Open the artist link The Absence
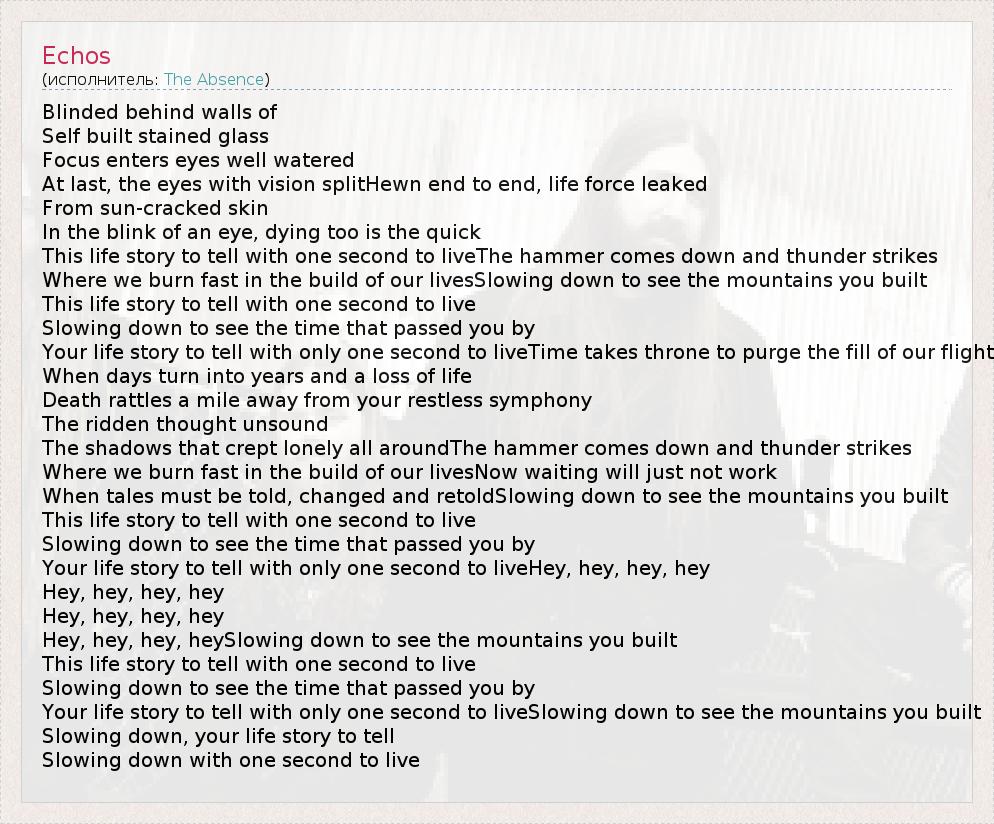 [214, 79]
